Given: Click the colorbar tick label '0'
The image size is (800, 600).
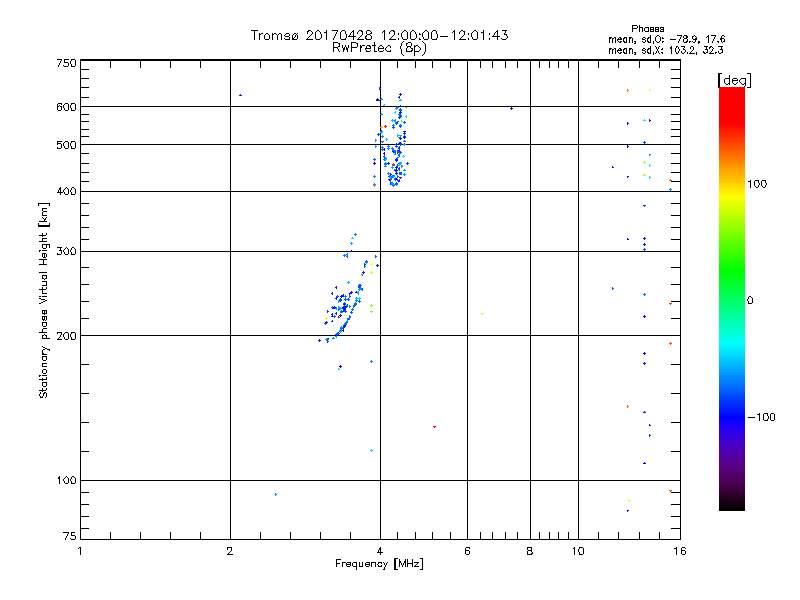Looking at the screenshot, I should point(750,301).
